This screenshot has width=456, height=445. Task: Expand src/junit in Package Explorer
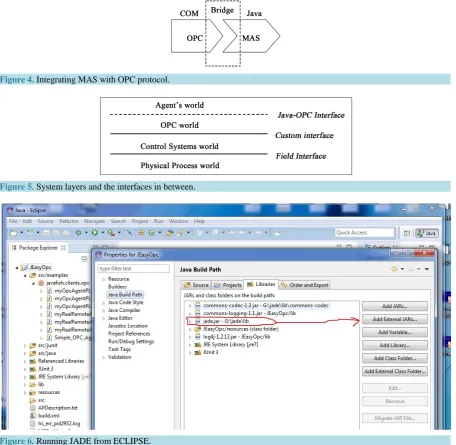pyautogui.click(x=25, y=346)
